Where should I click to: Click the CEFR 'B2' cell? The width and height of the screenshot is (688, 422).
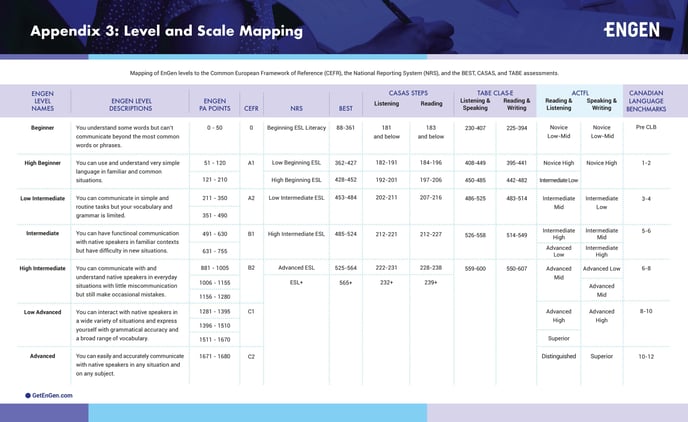(251, 268)
